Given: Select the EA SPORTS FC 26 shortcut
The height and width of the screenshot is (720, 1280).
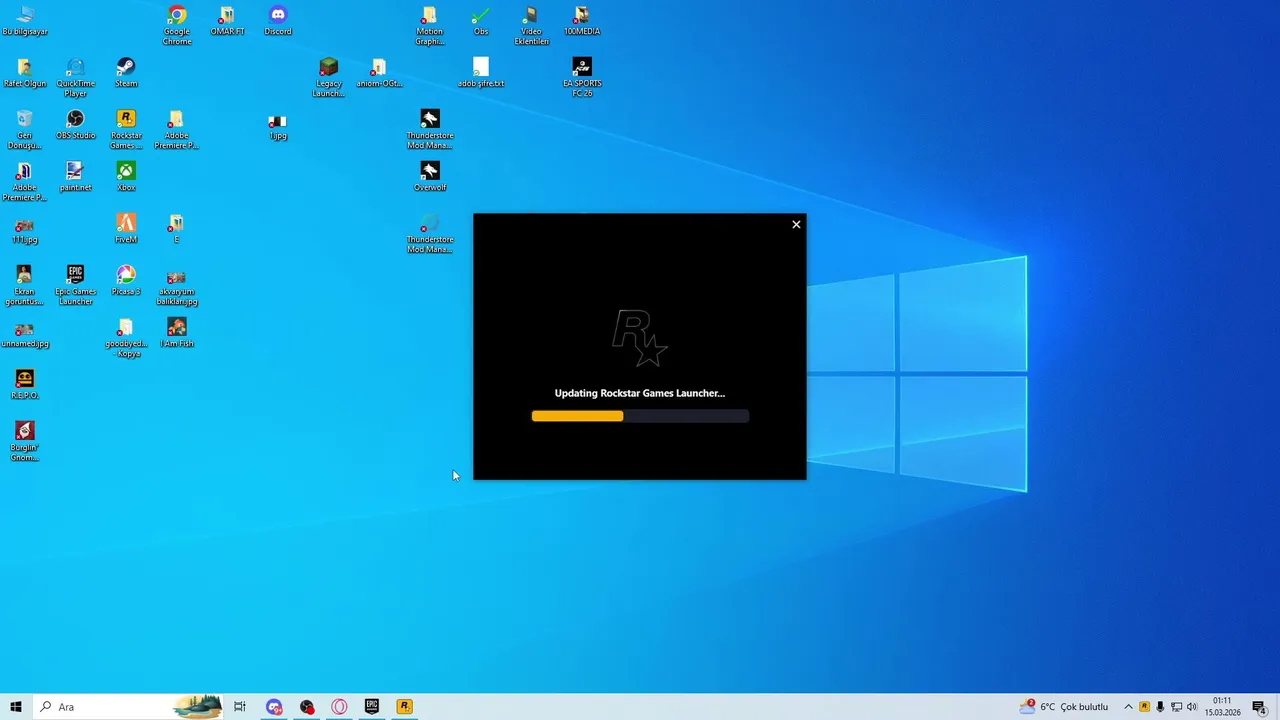Looking at the screenshot, I should (582, 77).
